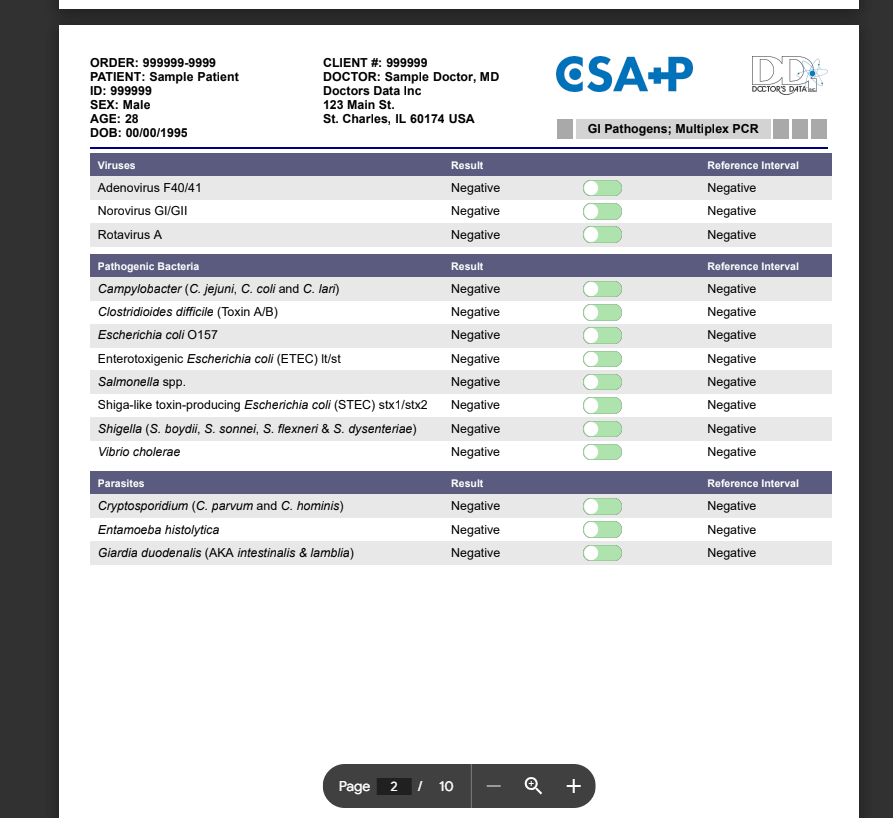Viewport: 893px width, 818px height.
Task: Toggle the Cryptosporidium result switch
Action: [x=602, y=506]
